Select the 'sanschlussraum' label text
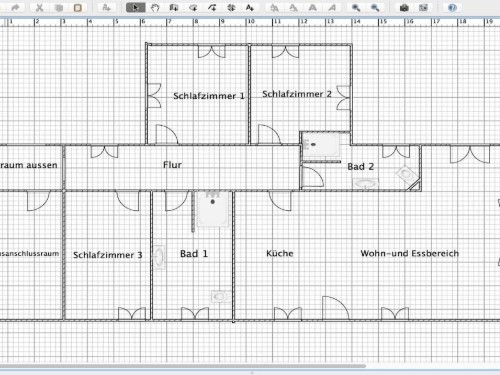Screen dimensions: 500x375 pos(29,253)
